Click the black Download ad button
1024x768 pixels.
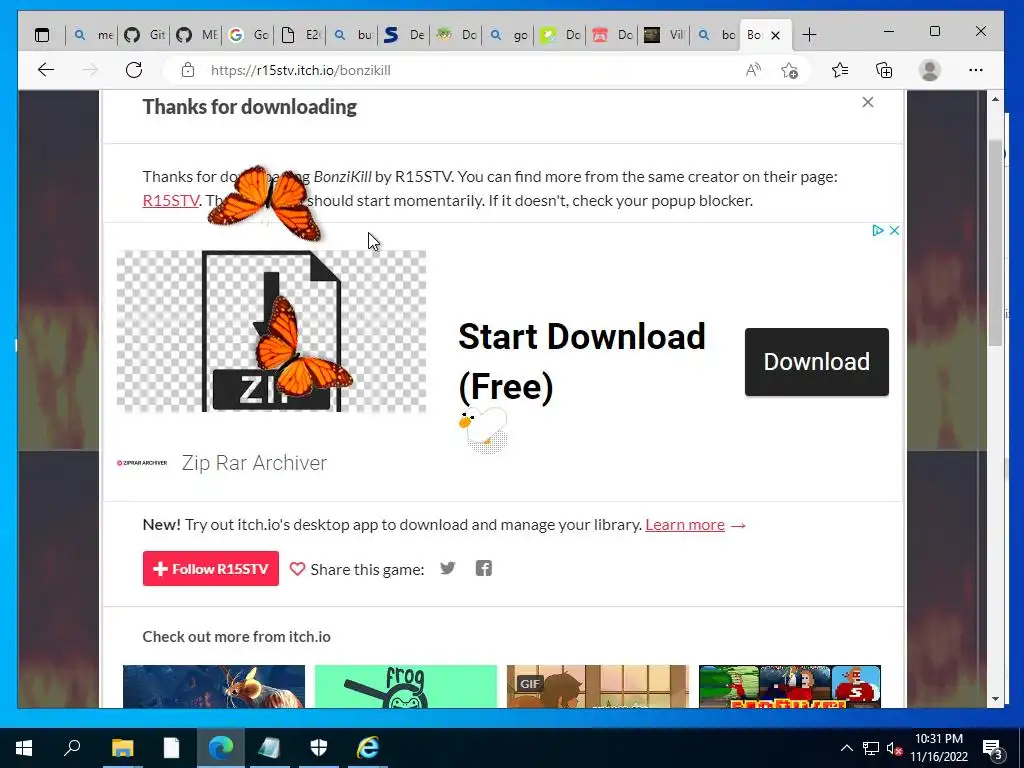[x=816, y=362]
